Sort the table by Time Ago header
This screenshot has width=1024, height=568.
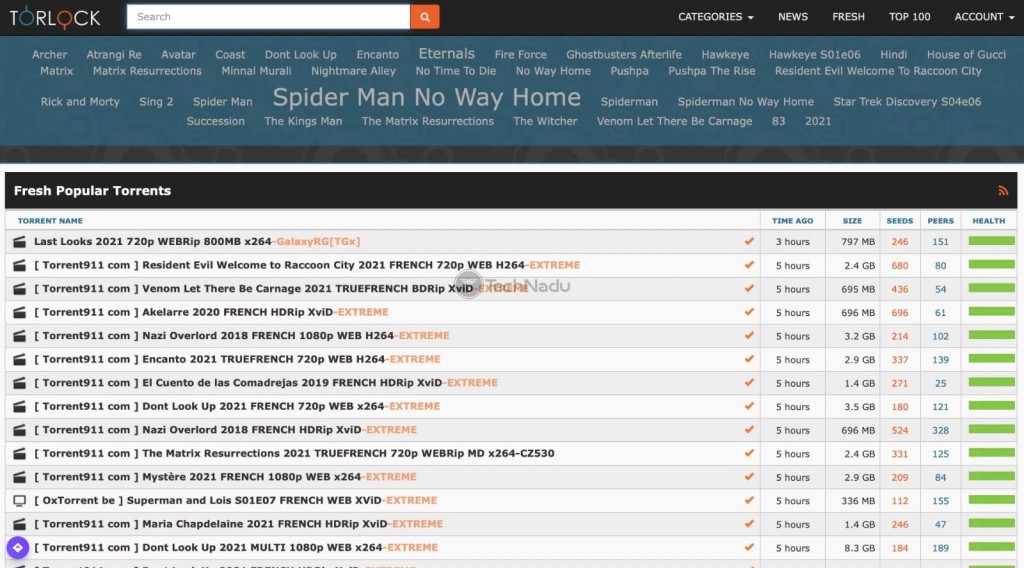click(792, 221)
